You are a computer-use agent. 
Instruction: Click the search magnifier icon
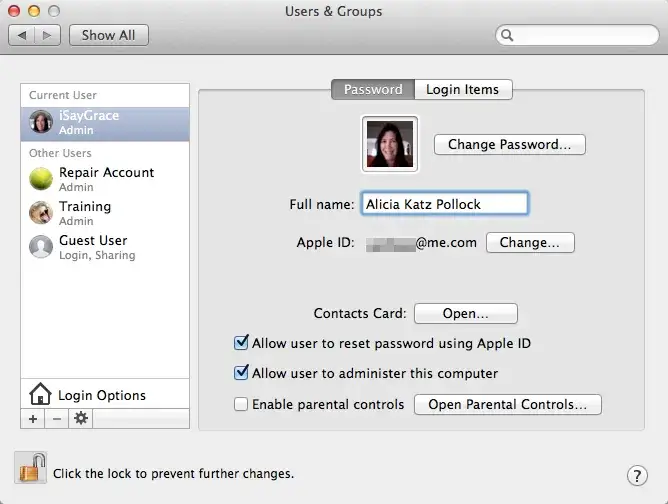(507, 35)
